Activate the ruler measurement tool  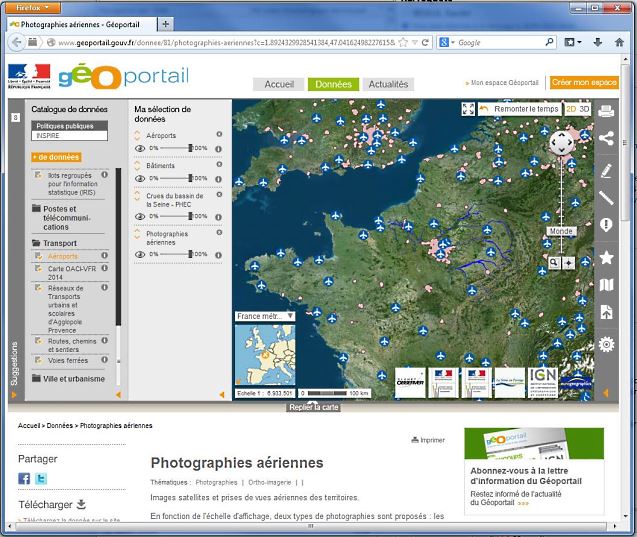606,198
